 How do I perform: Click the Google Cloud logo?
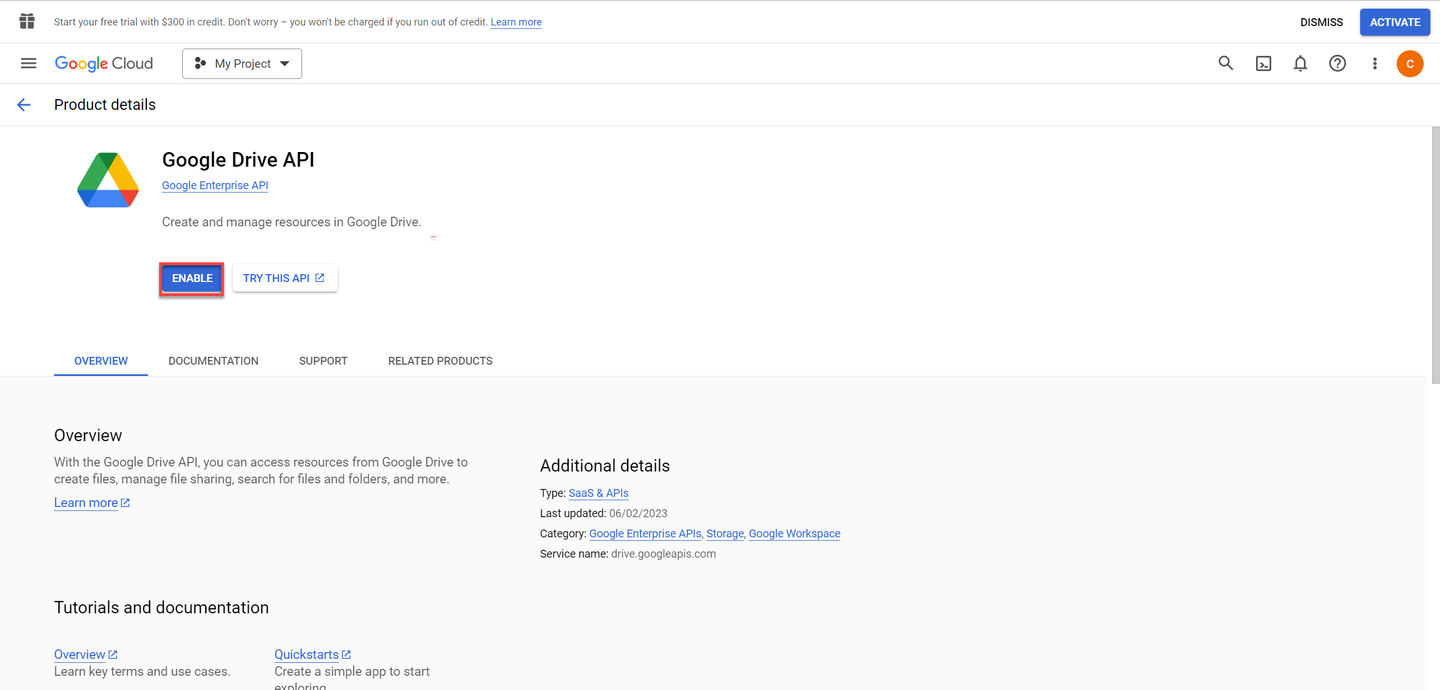coord(104,63)
